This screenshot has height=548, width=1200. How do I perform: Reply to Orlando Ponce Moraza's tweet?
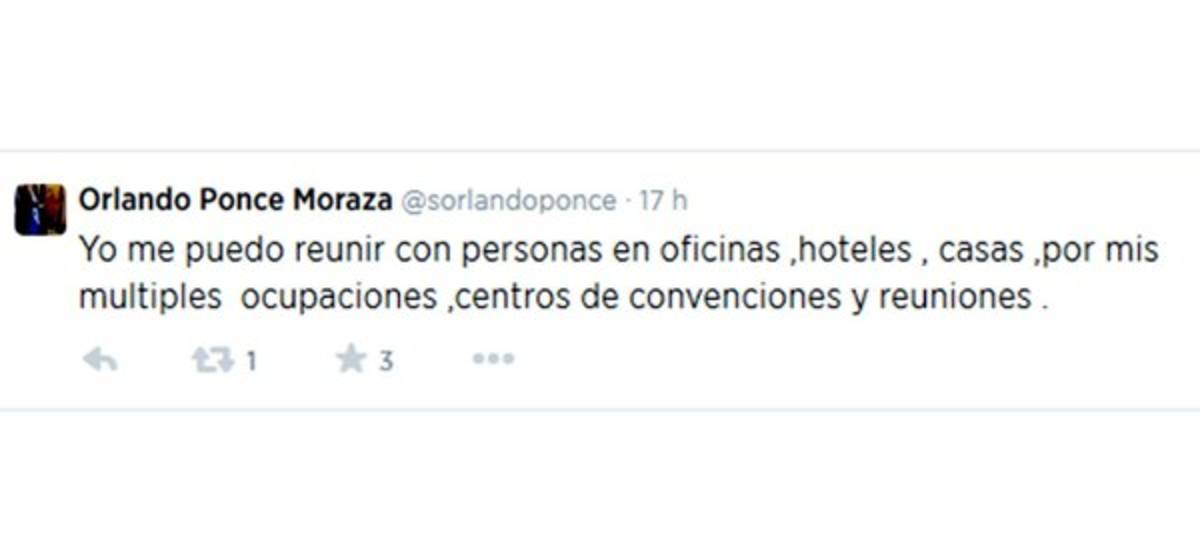[99, 360]
